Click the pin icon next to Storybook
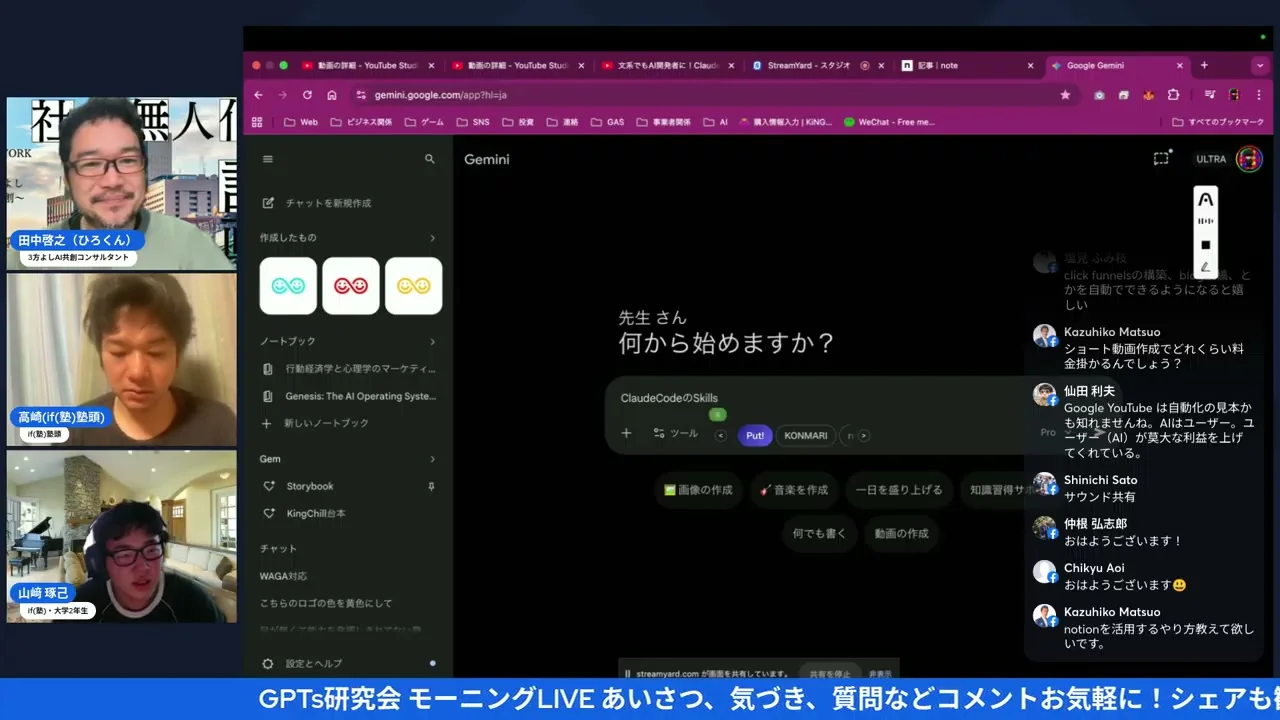The image size is (1280, 720). pyautogui.click(x=431, y=486)
